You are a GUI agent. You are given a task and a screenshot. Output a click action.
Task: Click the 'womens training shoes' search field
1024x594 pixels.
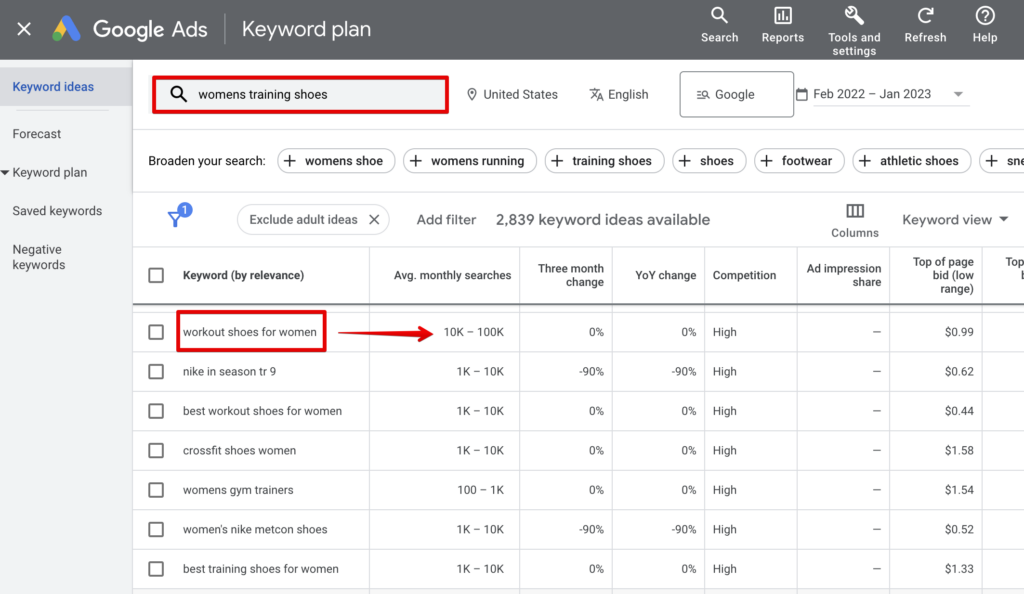point(300,95)
